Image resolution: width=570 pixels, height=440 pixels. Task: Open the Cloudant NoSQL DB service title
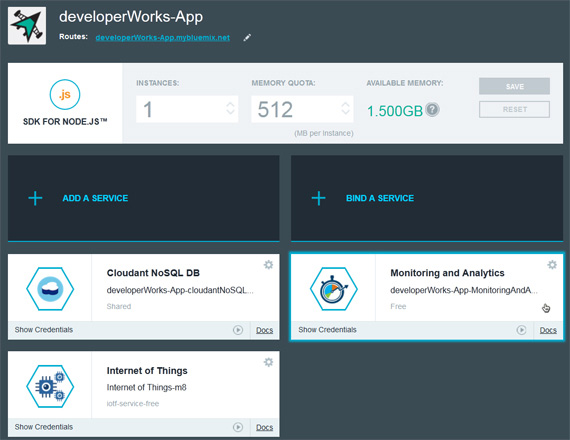click(x=153, y=273)
